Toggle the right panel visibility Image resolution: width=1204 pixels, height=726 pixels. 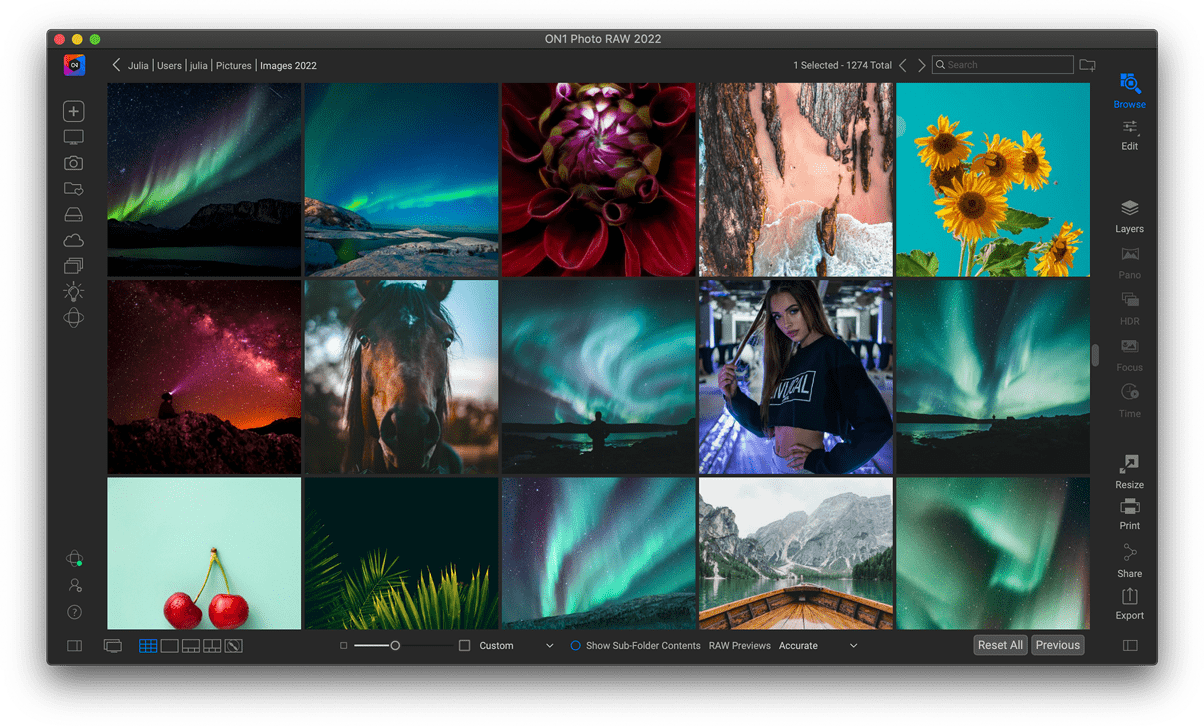tap(1130, 646)
